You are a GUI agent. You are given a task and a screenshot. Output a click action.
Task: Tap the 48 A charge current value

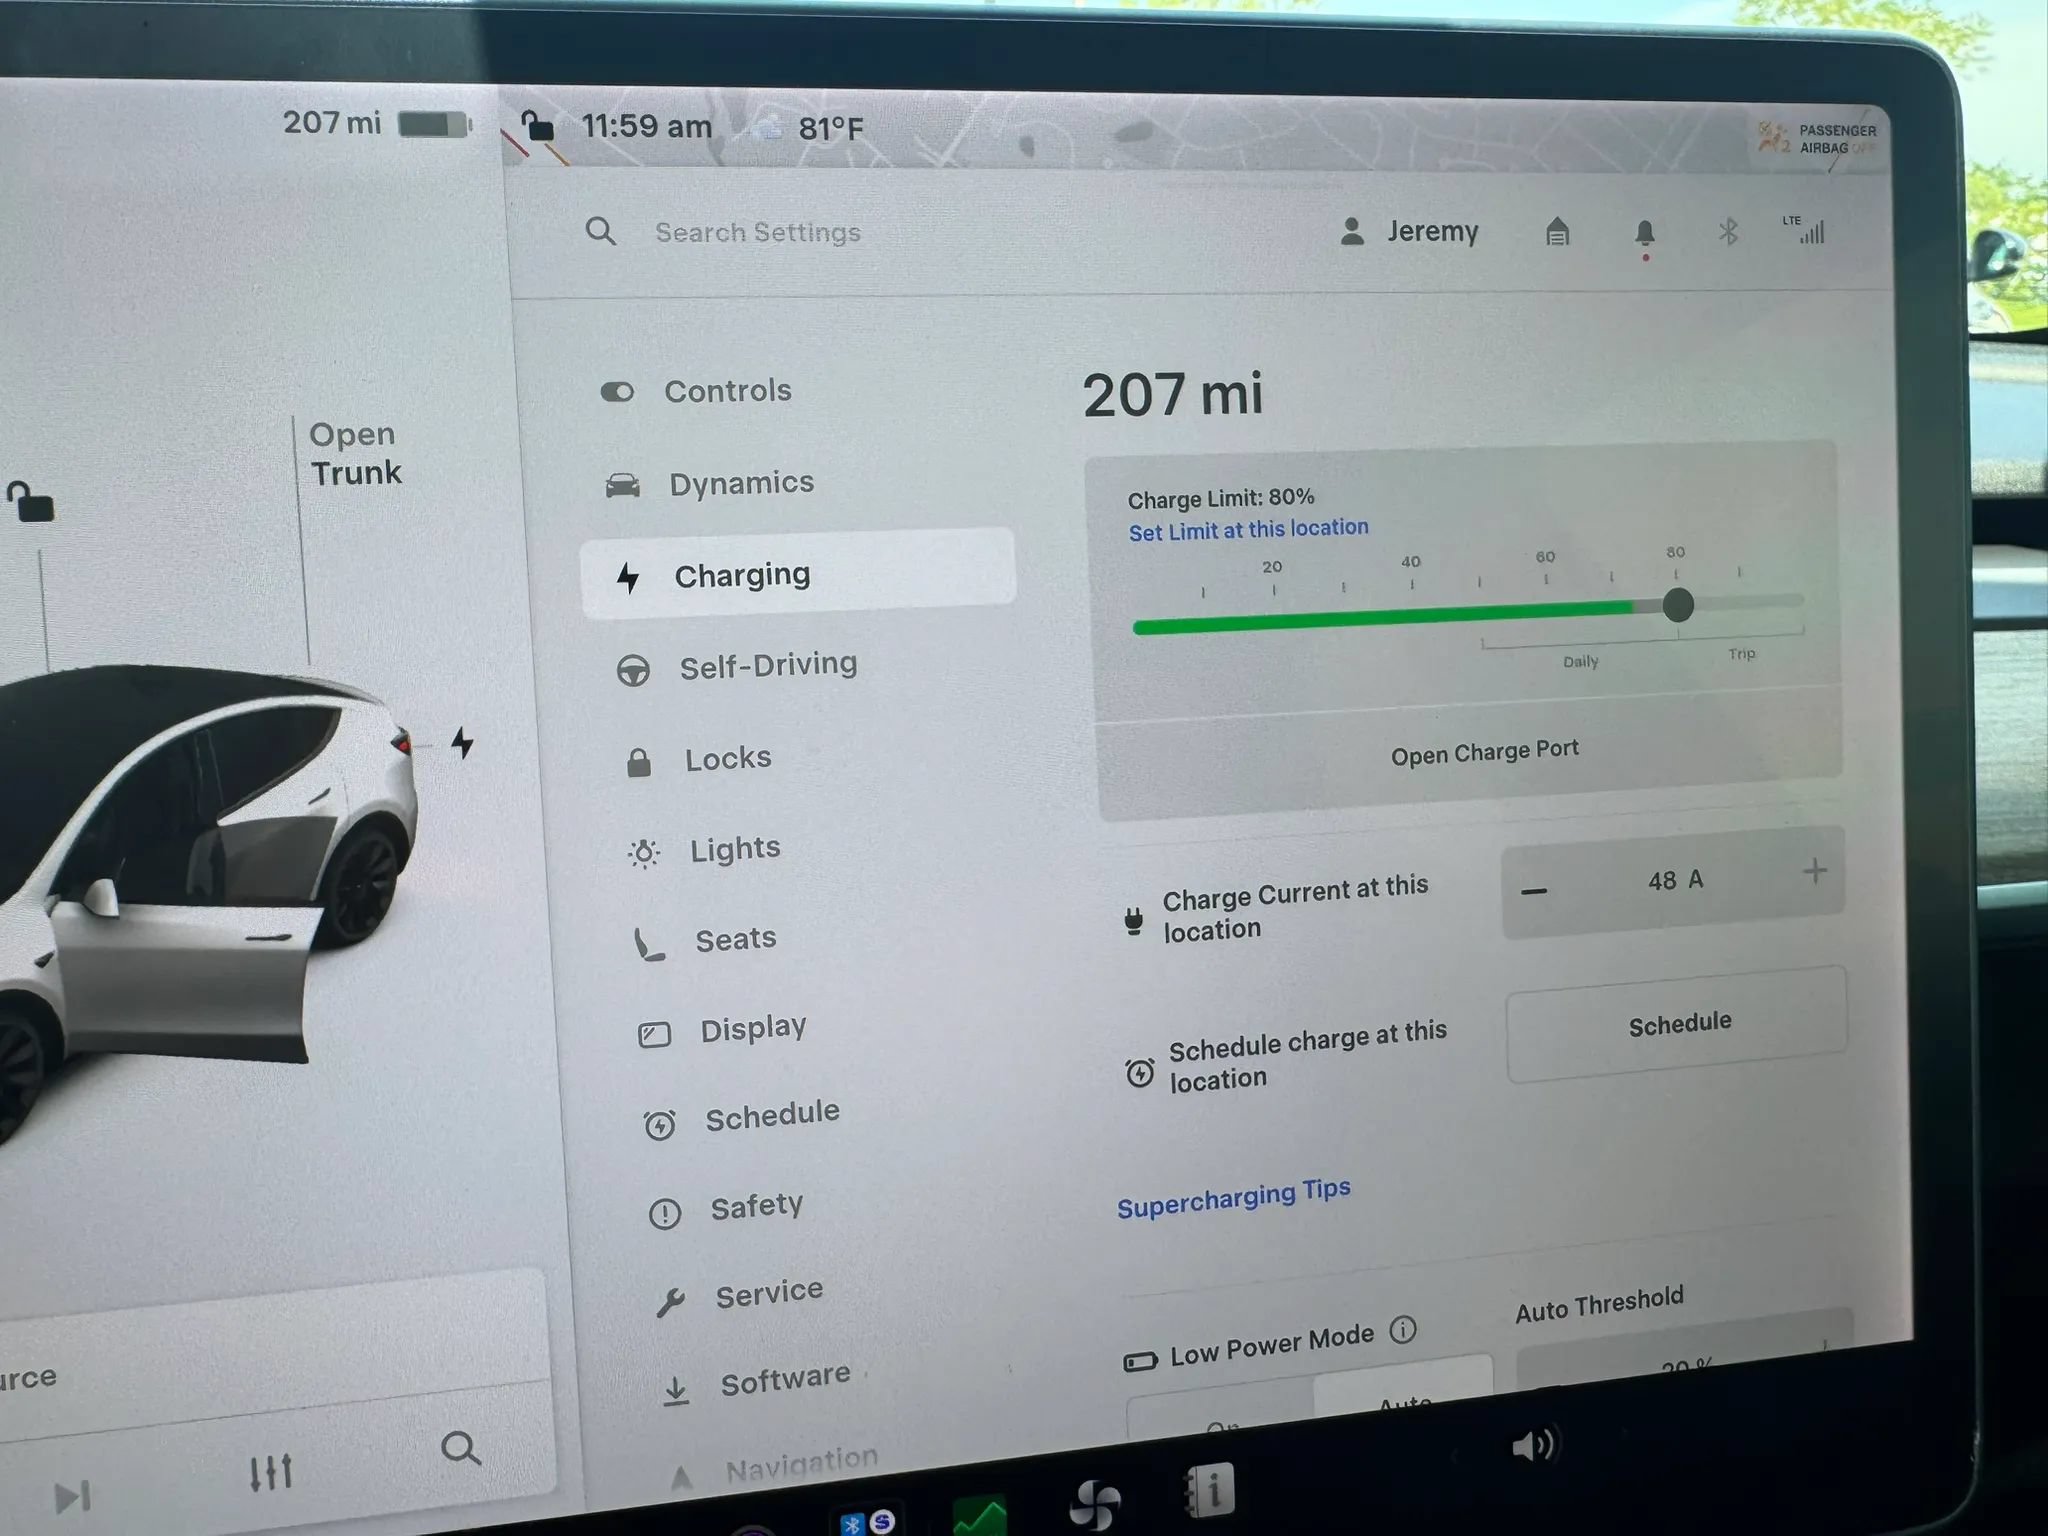1675,881
